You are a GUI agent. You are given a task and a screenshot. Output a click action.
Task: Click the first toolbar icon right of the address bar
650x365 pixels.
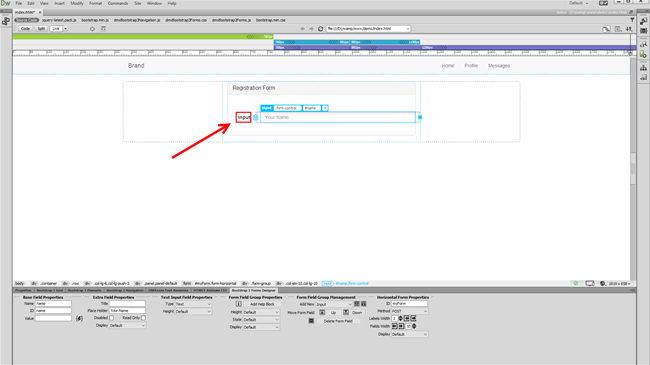click(x=606, y=29)
